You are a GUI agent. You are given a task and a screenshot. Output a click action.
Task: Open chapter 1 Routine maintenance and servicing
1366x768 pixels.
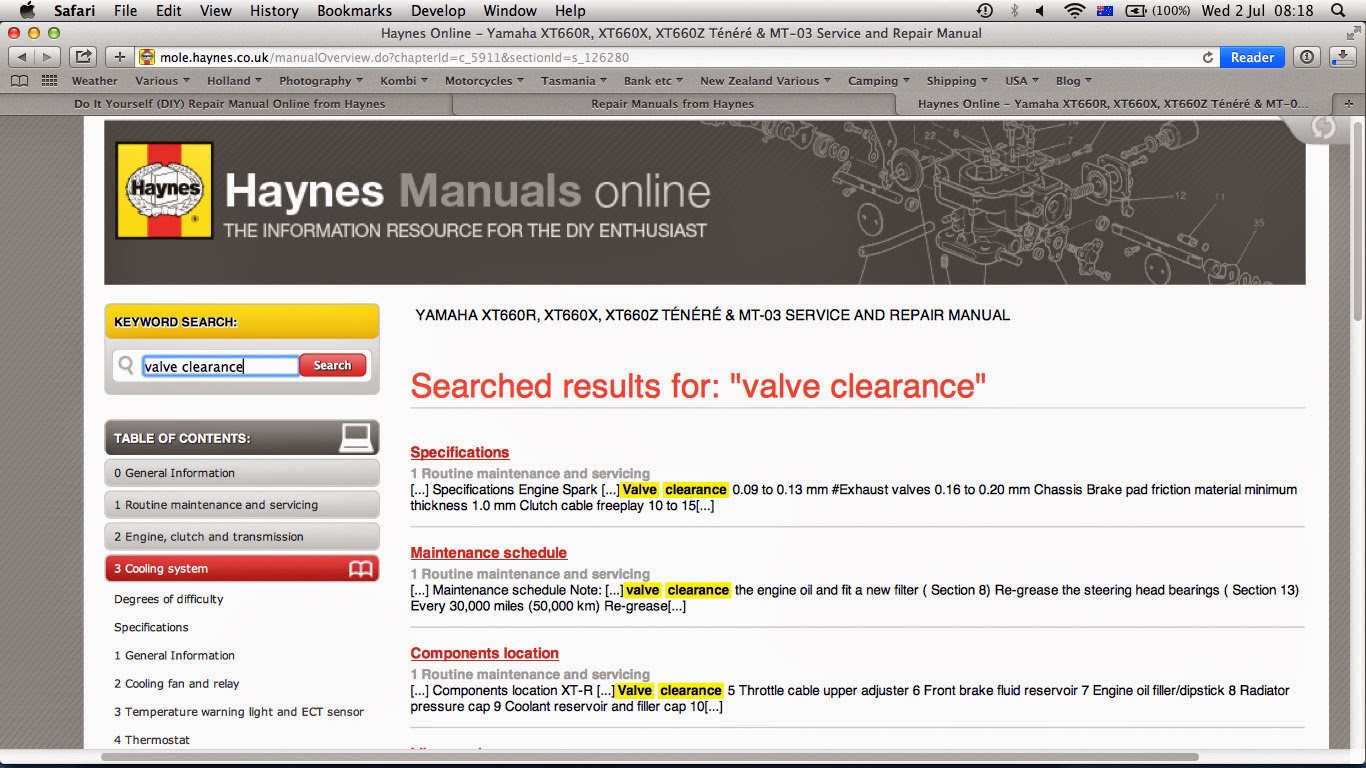242,505
